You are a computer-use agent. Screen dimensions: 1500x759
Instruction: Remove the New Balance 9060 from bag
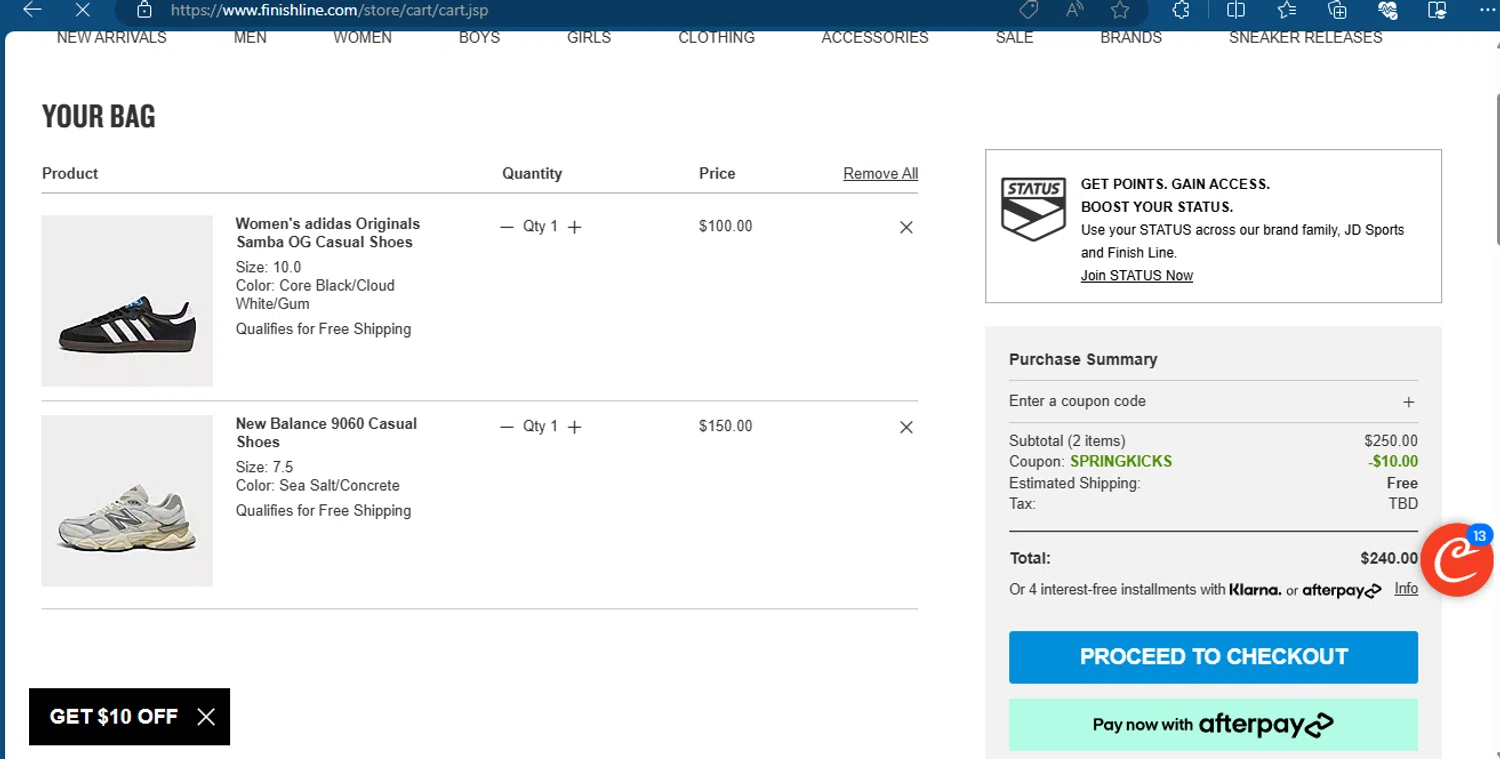[906, 427]
